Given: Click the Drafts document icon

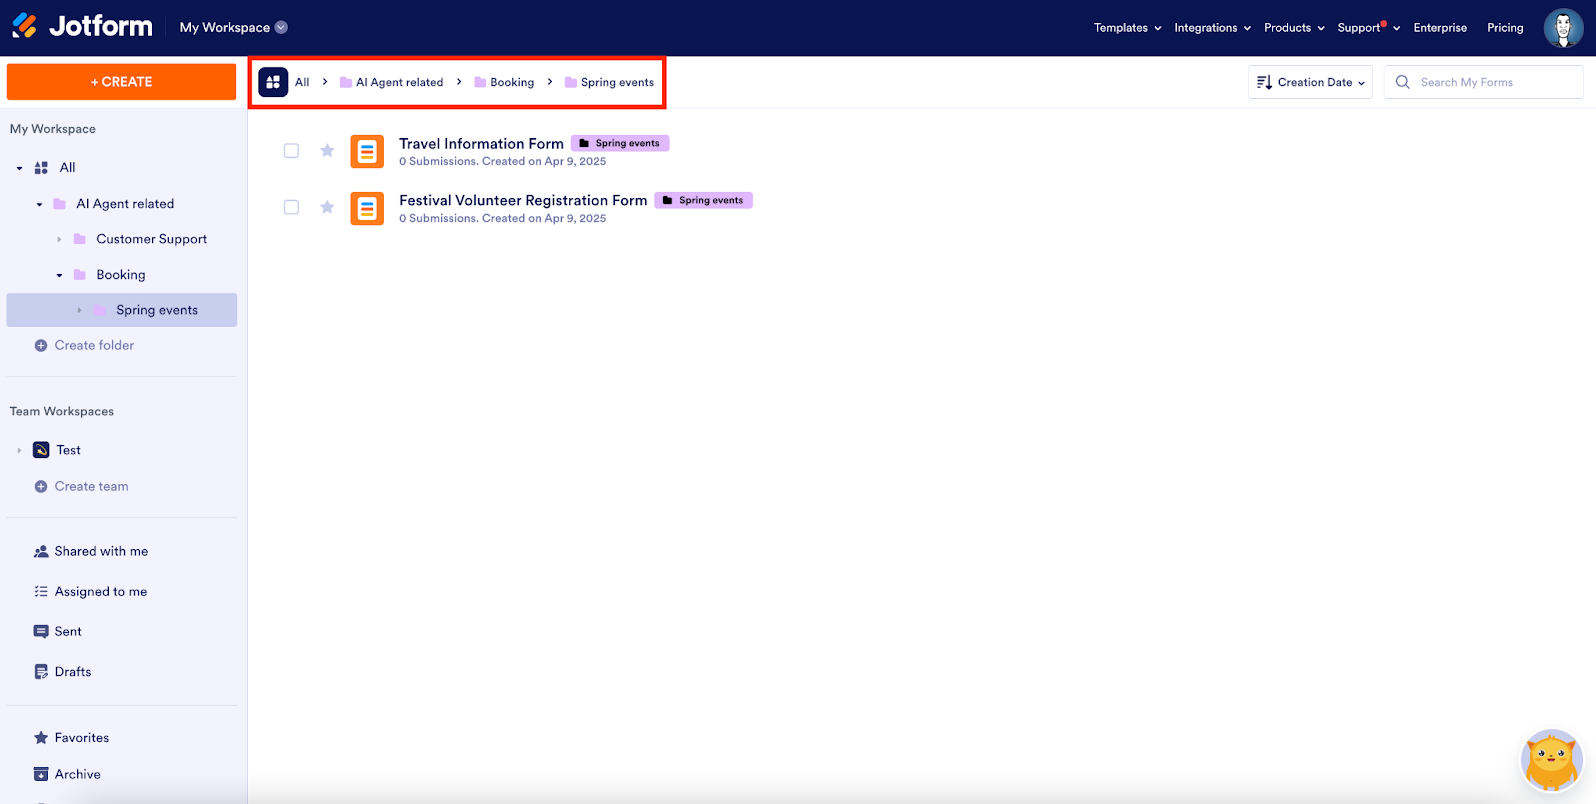Looking at the screenshot, I should tap(41, 672).
